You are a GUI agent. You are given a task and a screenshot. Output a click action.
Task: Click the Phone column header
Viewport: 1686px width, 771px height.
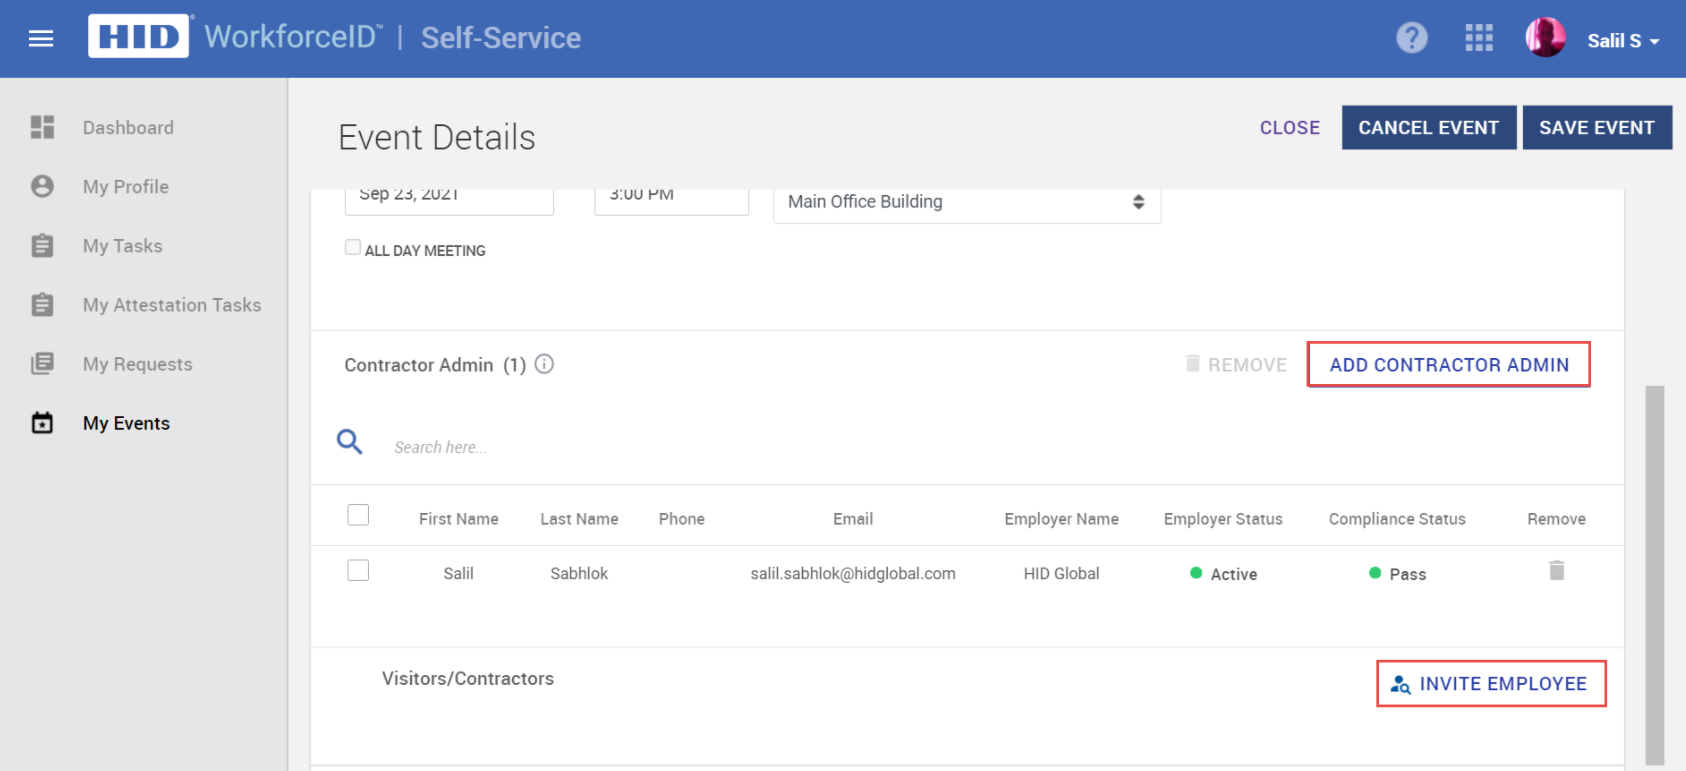click(682, 519)
